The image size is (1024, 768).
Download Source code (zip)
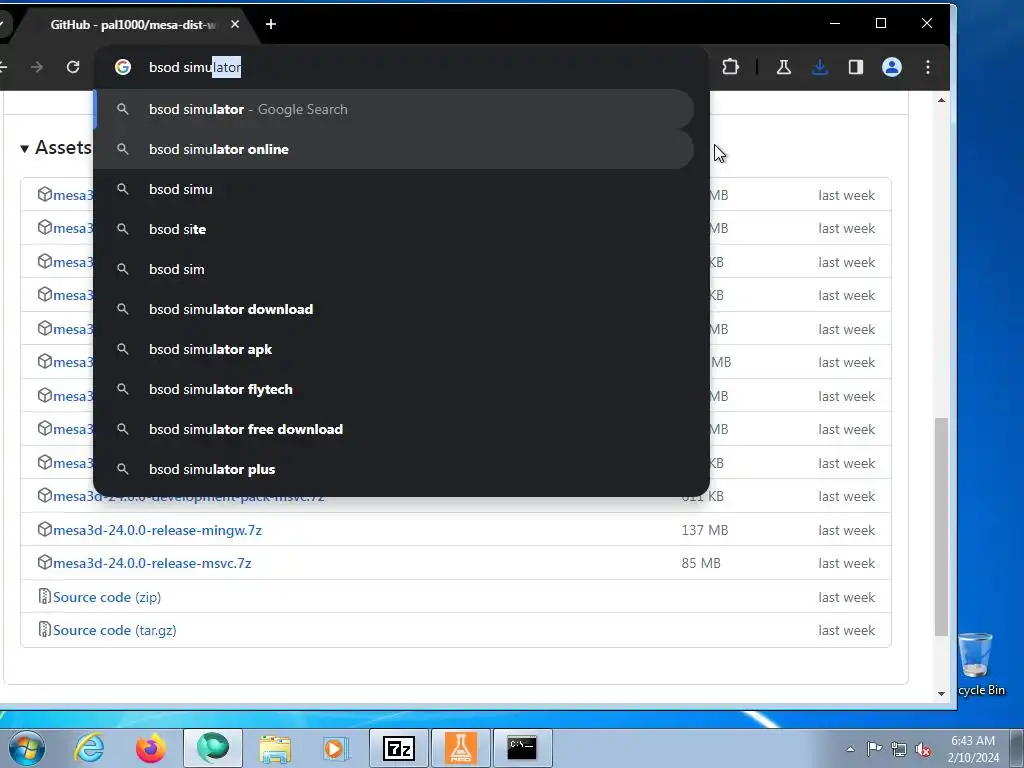(107, 598)
